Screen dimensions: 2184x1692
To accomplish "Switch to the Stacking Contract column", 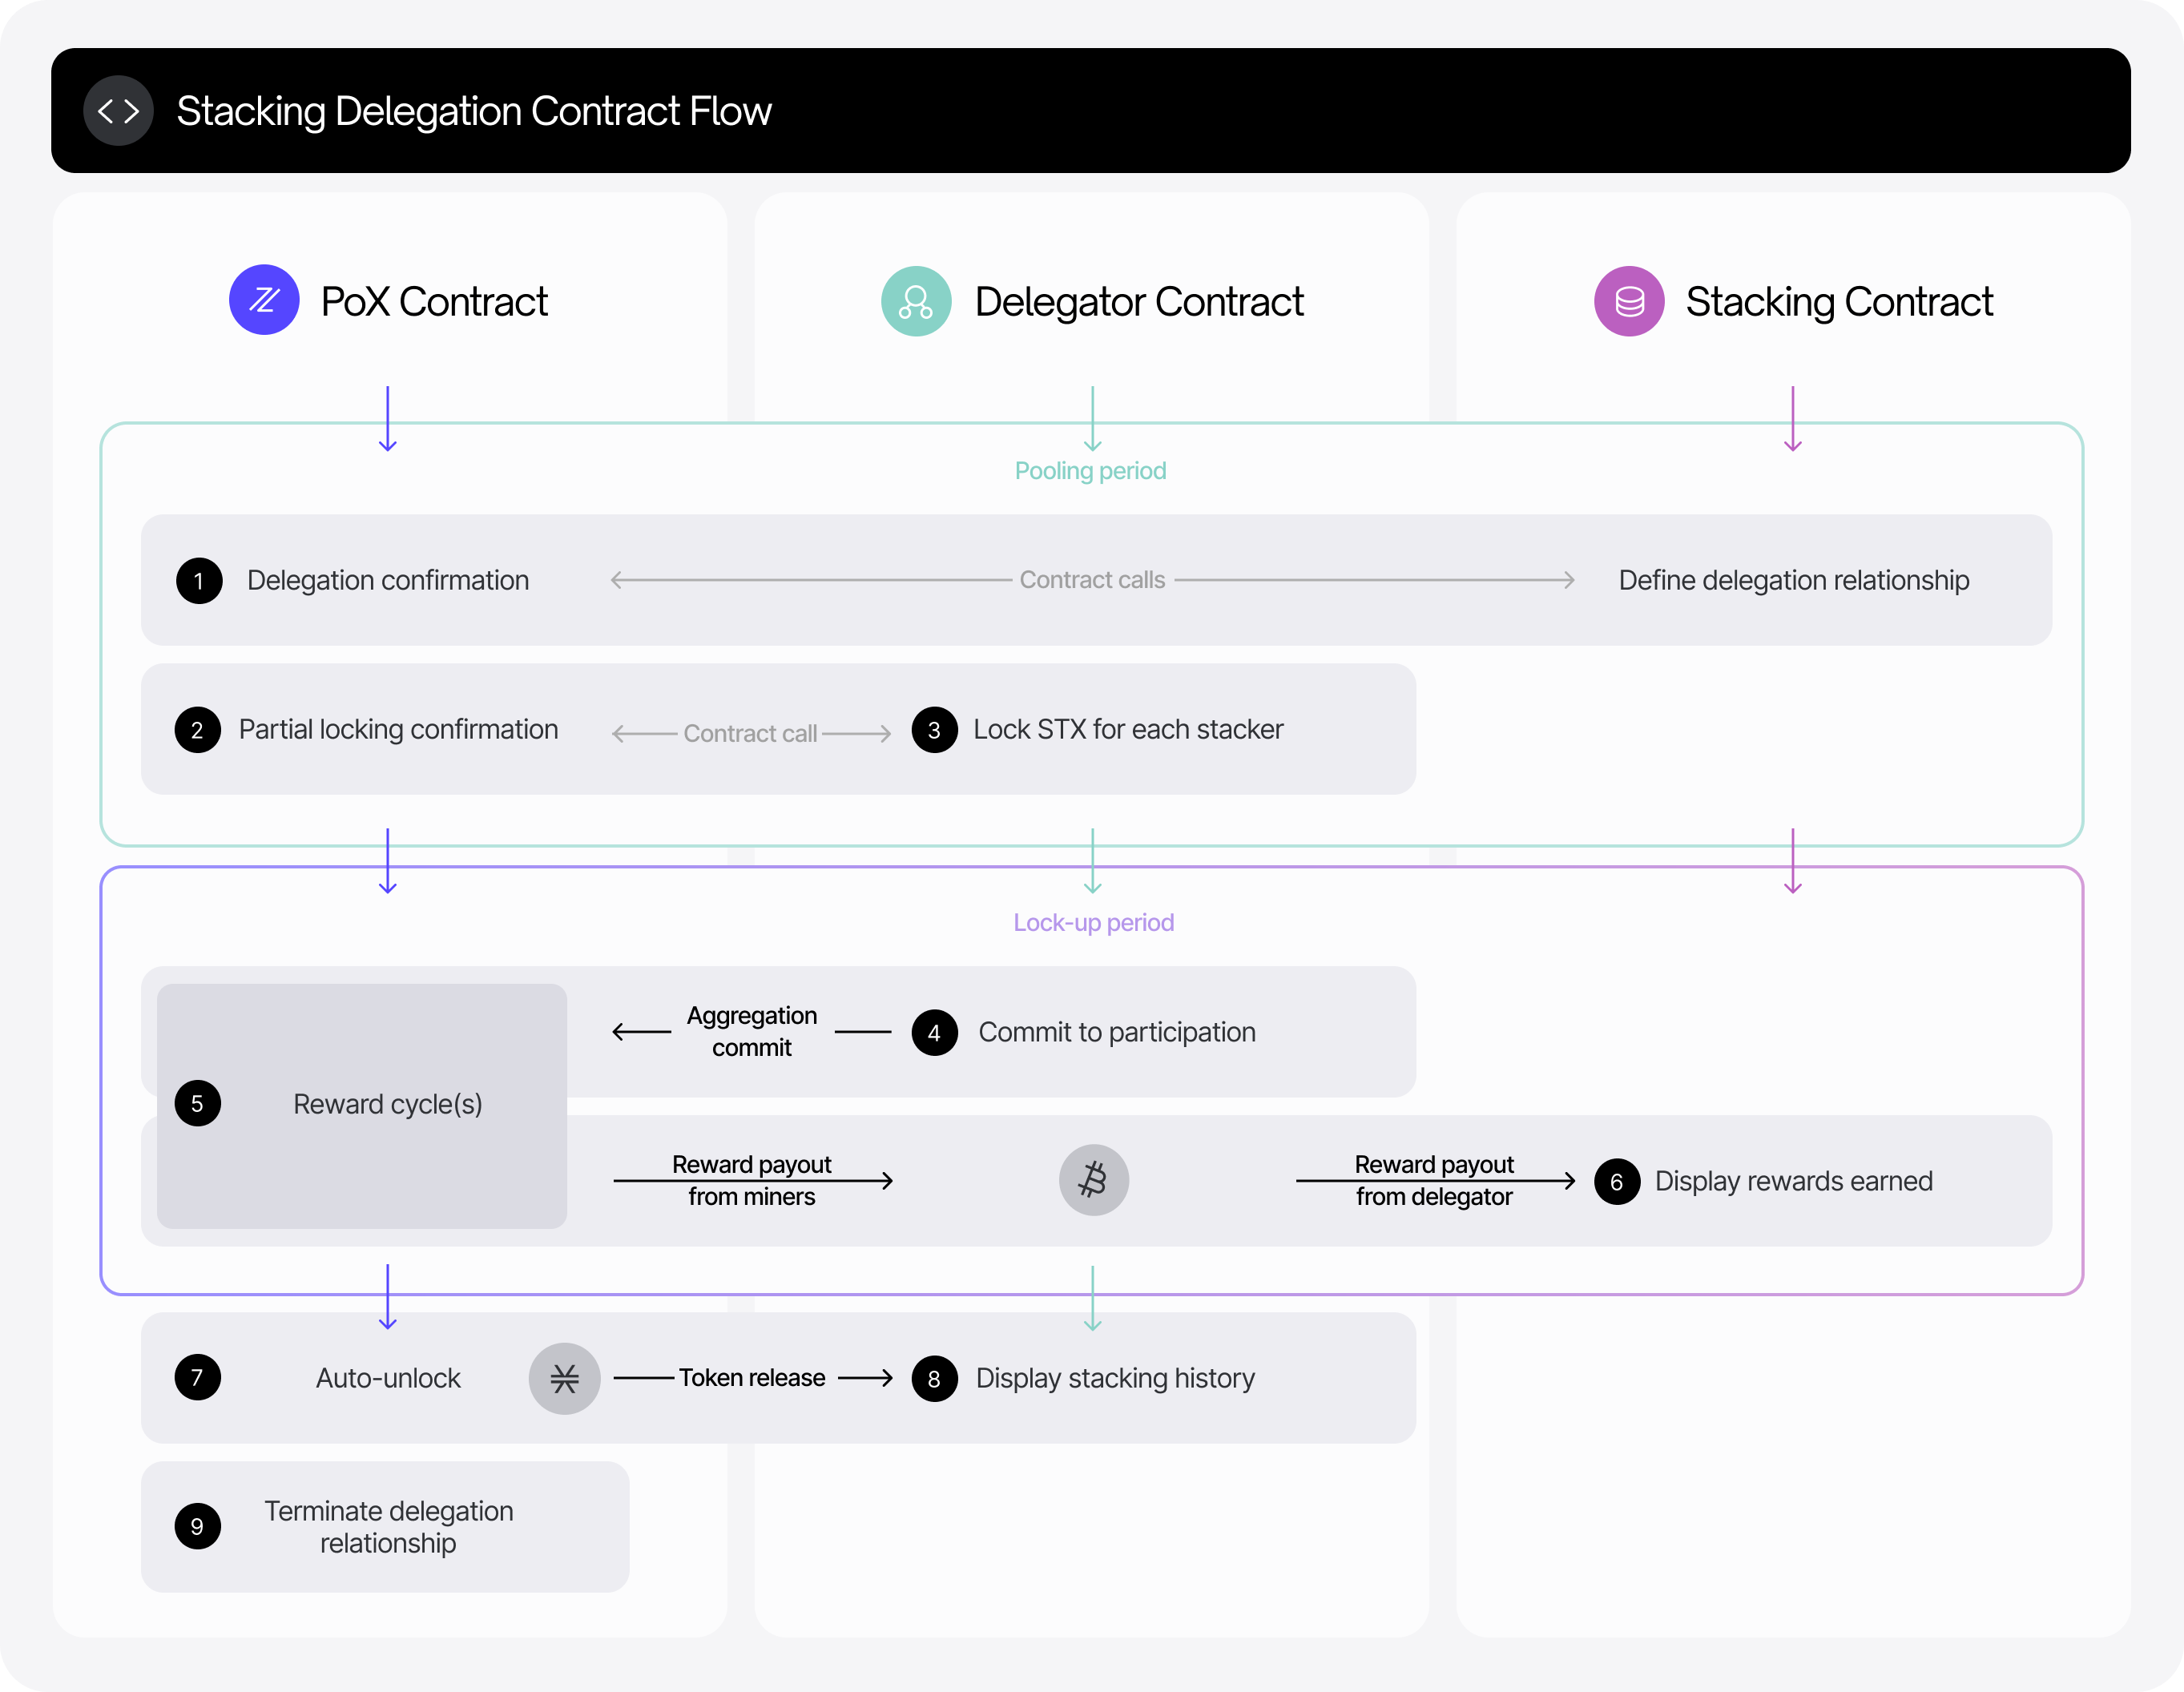I will (x=1838, y=301).
